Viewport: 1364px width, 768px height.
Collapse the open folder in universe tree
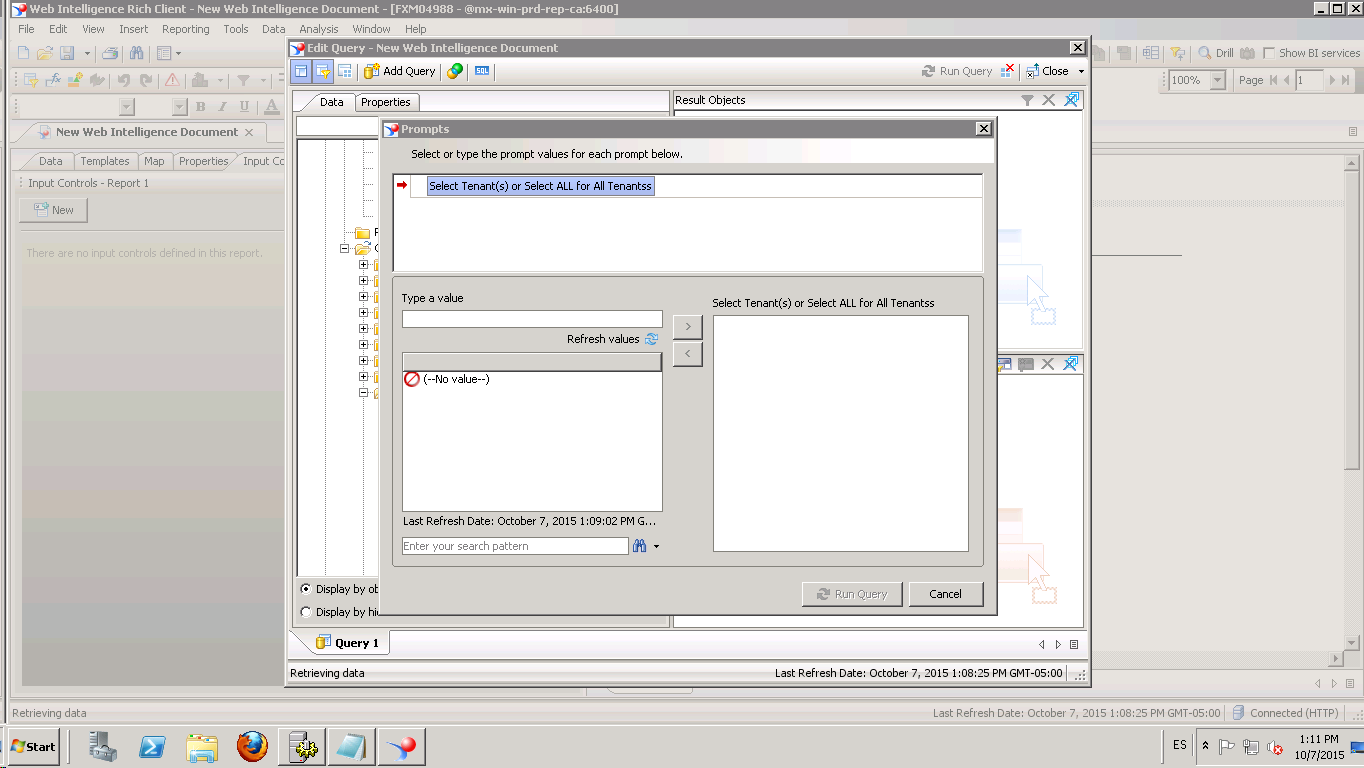tap(345, 249)
